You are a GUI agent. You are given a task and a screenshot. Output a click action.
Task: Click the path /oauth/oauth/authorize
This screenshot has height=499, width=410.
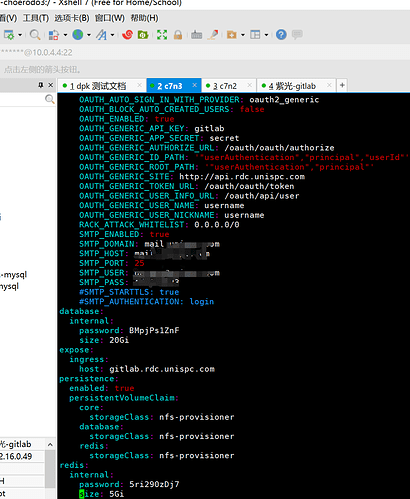click(x=279, y=148)
